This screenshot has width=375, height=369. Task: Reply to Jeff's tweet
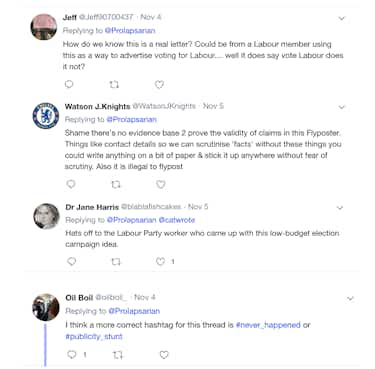69,84
